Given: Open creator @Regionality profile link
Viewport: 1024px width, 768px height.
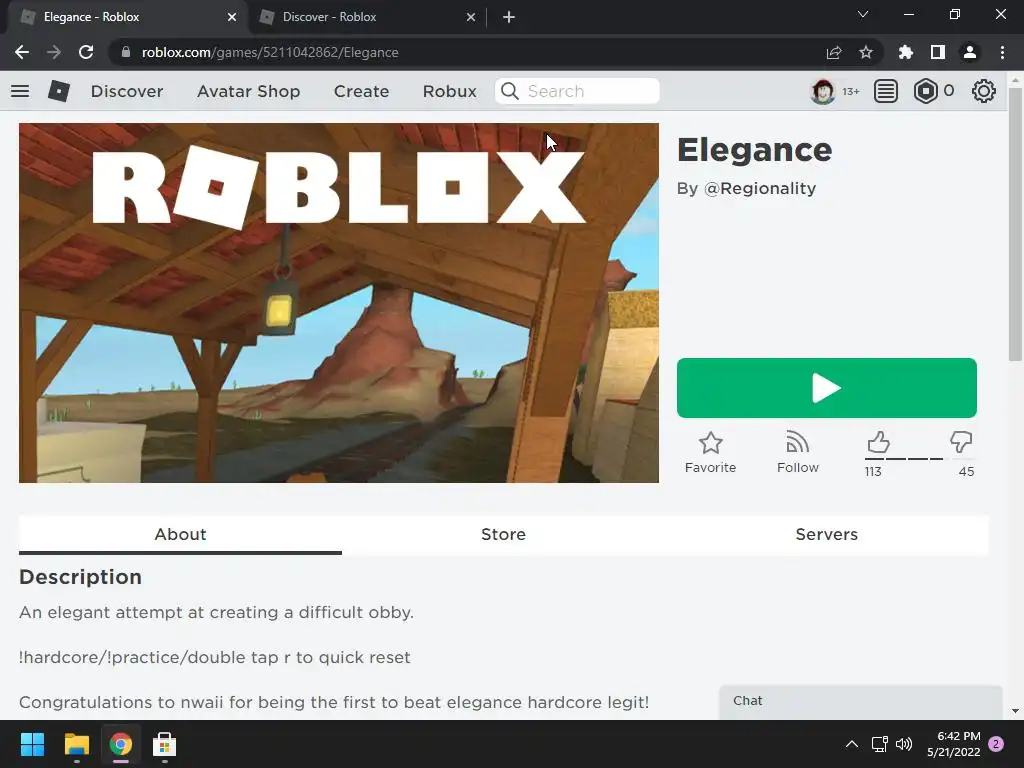Looking at the screenshot, I should 760,188.
